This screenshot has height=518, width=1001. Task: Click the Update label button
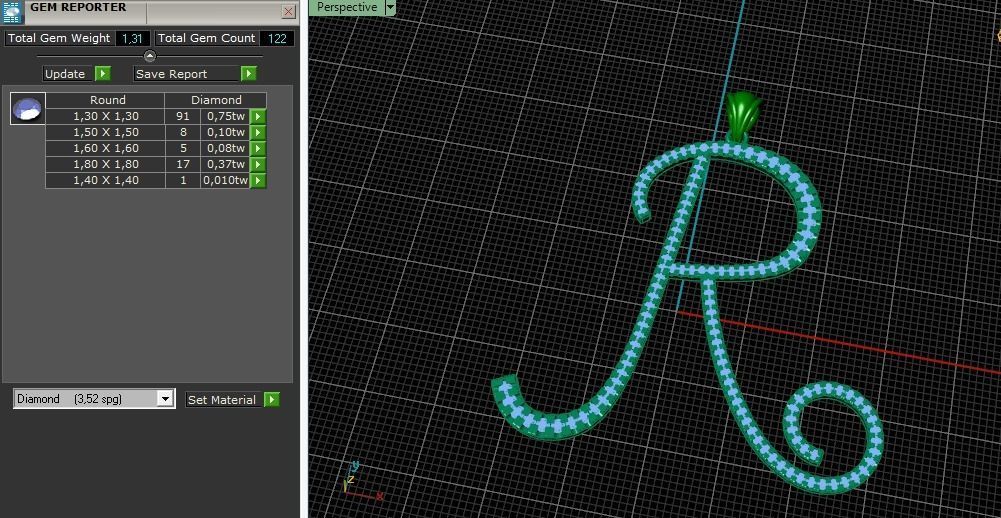click(x=68, y=73)
